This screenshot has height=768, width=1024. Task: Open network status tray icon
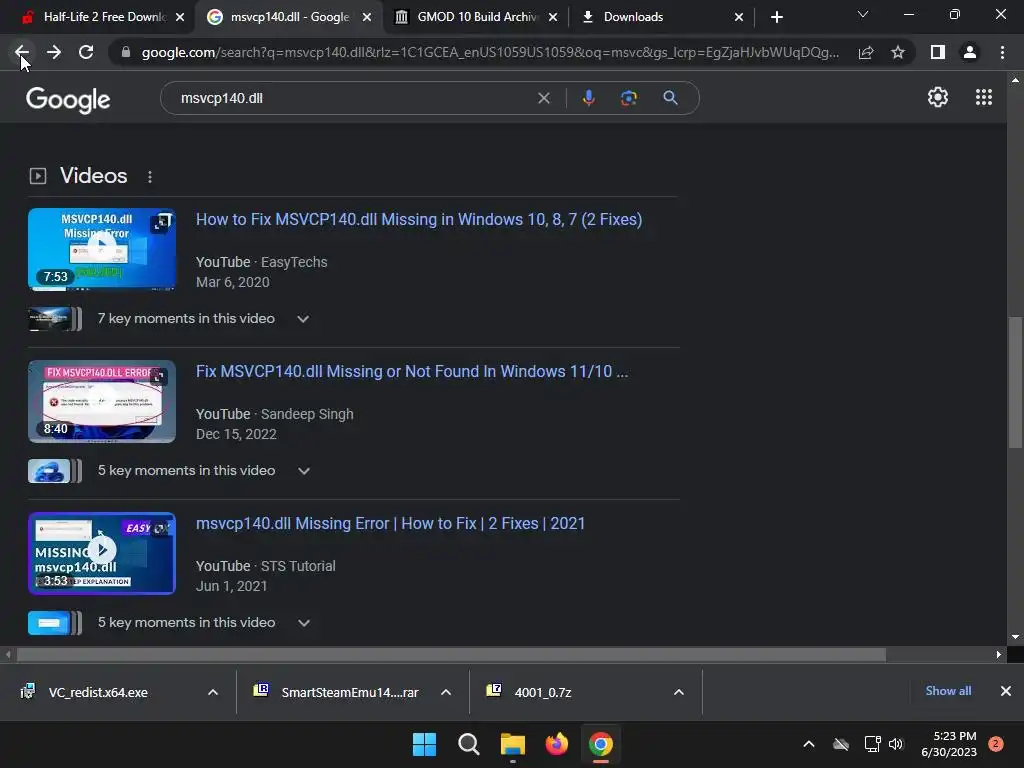click(x=872, y=744)
